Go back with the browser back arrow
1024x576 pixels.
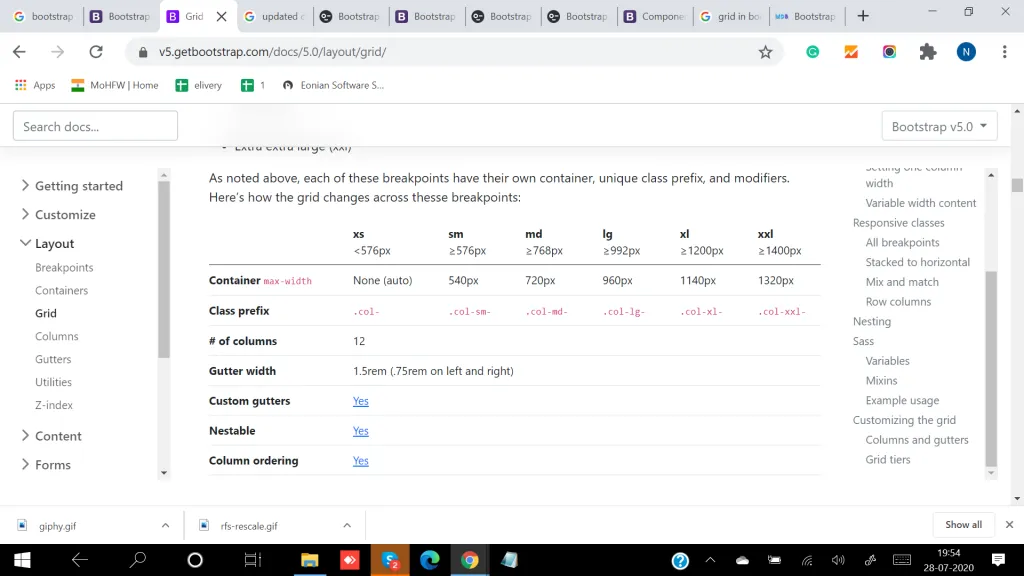pos(19,52)
